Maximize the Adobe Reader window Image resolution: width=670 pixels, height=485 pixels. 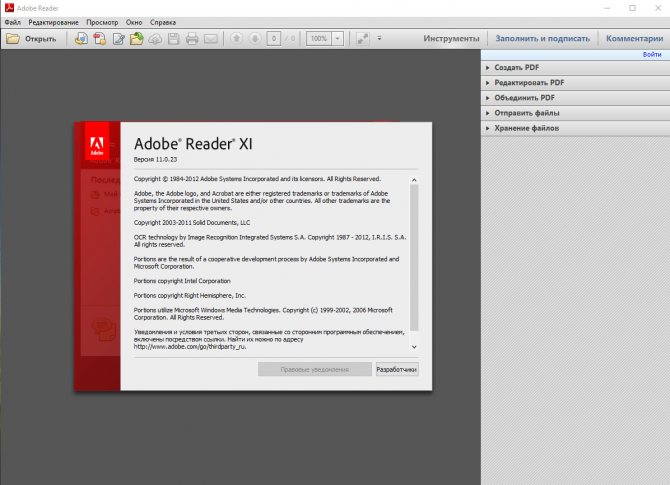(x=632, y=8)
